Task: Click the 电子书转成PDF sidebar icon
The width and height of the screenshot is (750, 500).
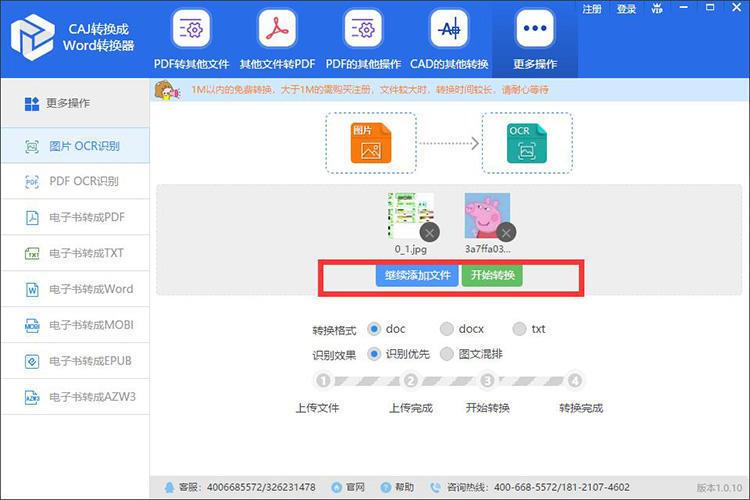Action: [32, 218]
